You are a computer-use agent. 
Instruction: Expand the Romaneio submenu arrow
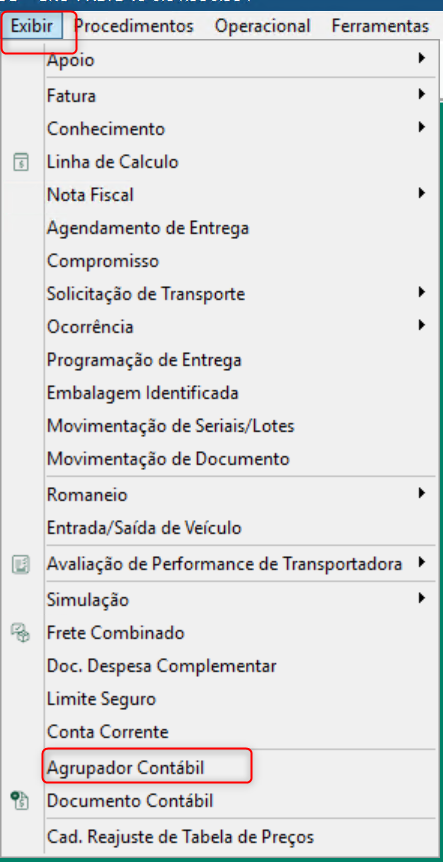coord(422,493)
